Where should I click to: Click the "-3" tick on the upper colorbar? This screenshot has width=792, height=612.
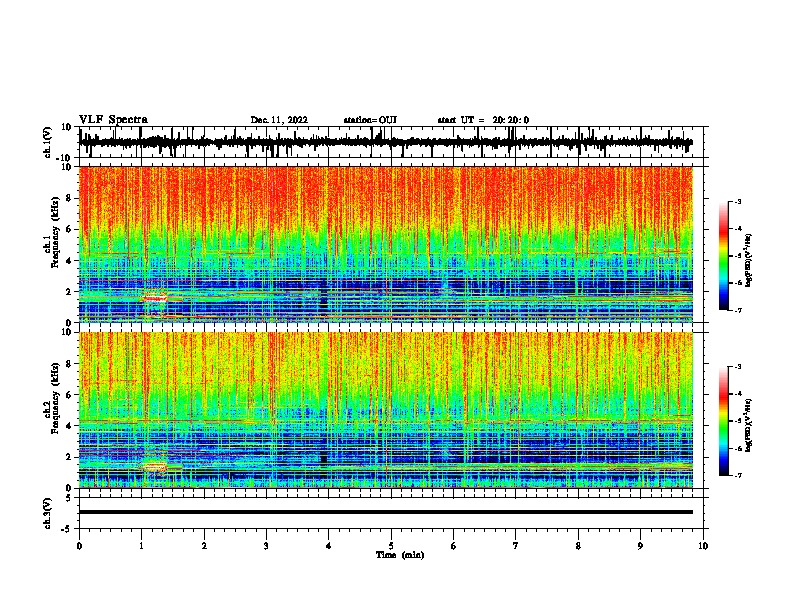point(738,202)
